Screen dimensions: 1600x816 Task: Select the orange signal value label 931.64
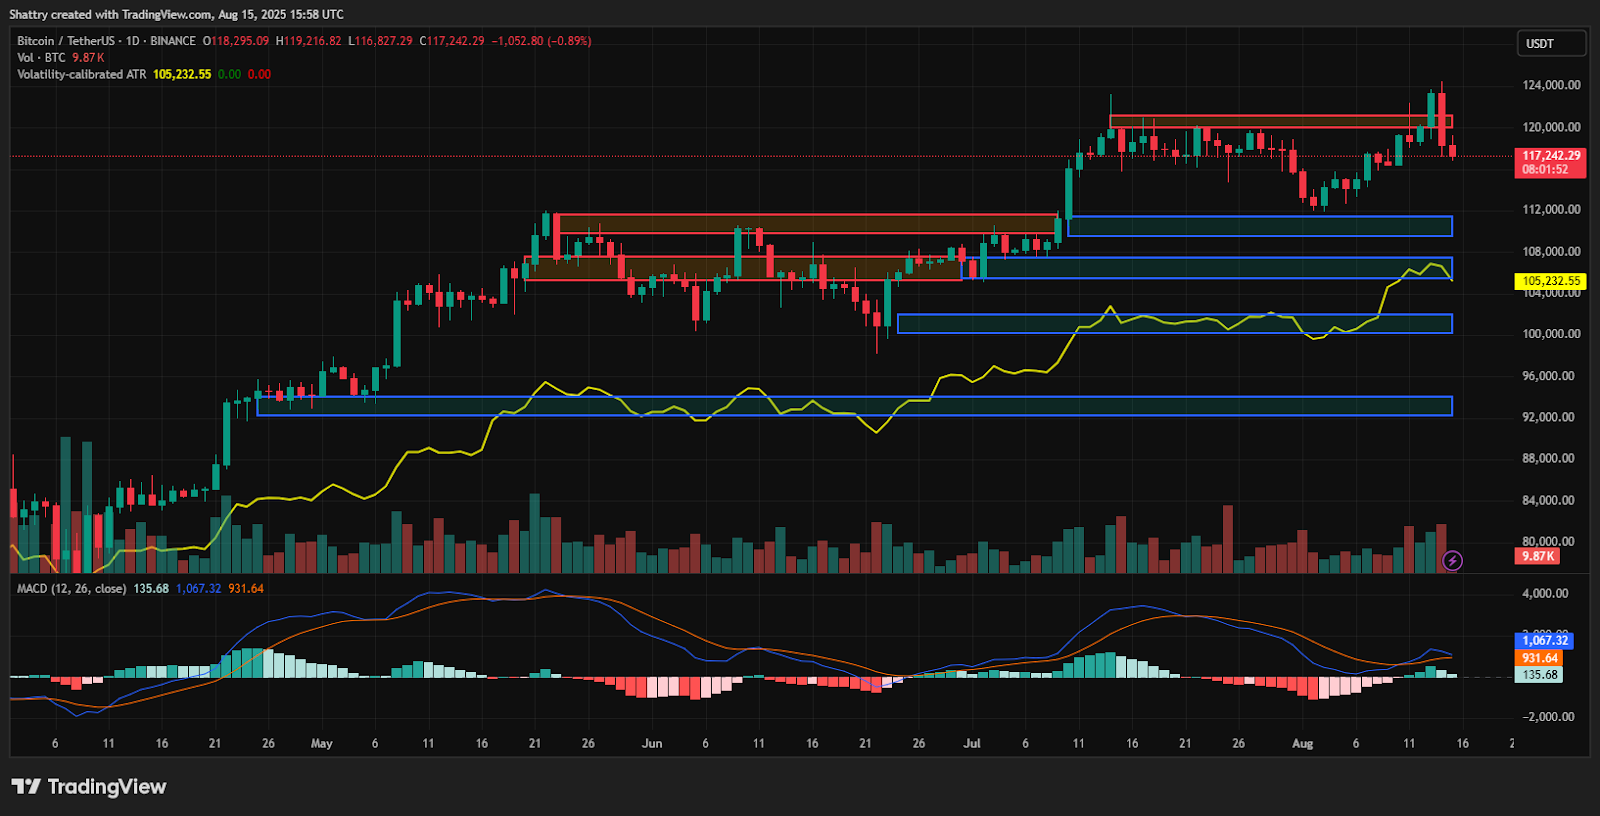point(1540,658)
